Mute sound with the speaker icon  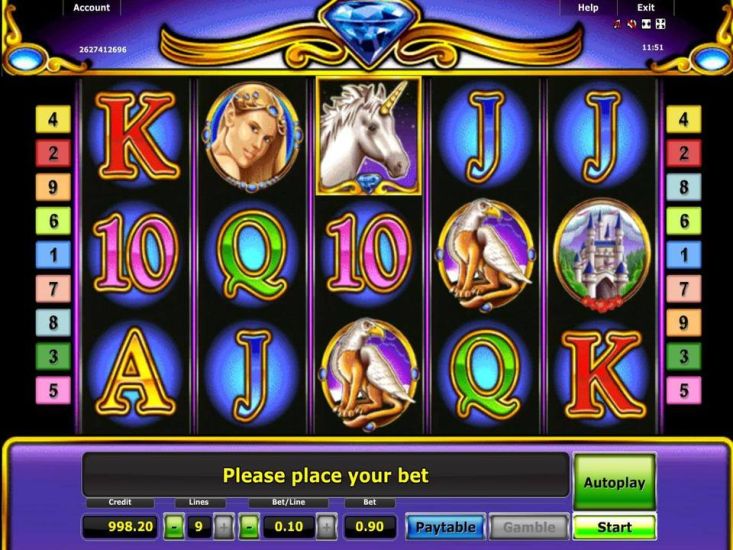(x=632, y=24)
